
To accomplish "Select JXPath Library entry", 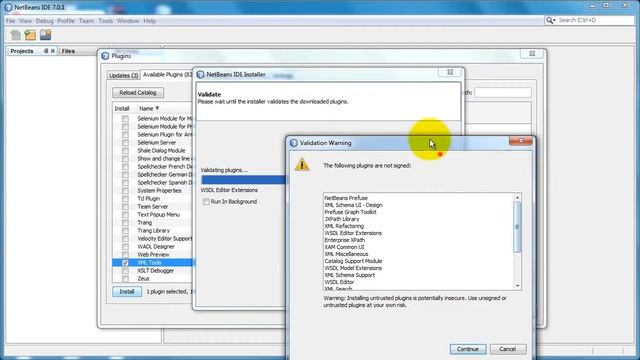I will point(342,219).
